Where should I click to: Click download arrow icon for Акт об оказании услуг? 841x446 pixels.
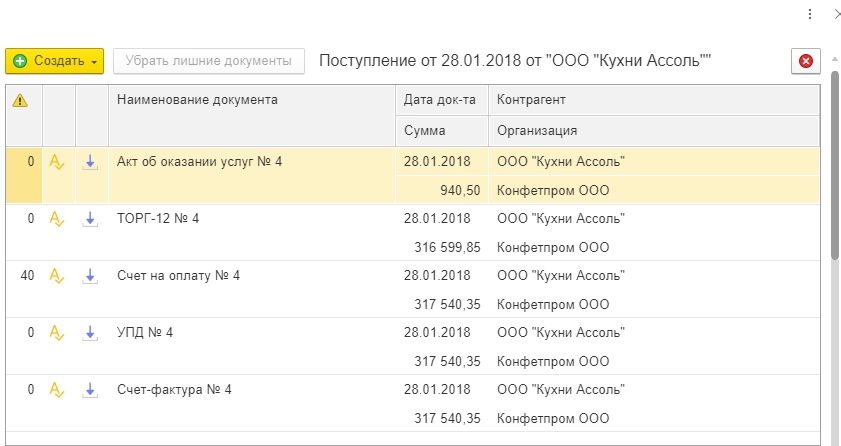pyautogui.click(x=90, y=161)
